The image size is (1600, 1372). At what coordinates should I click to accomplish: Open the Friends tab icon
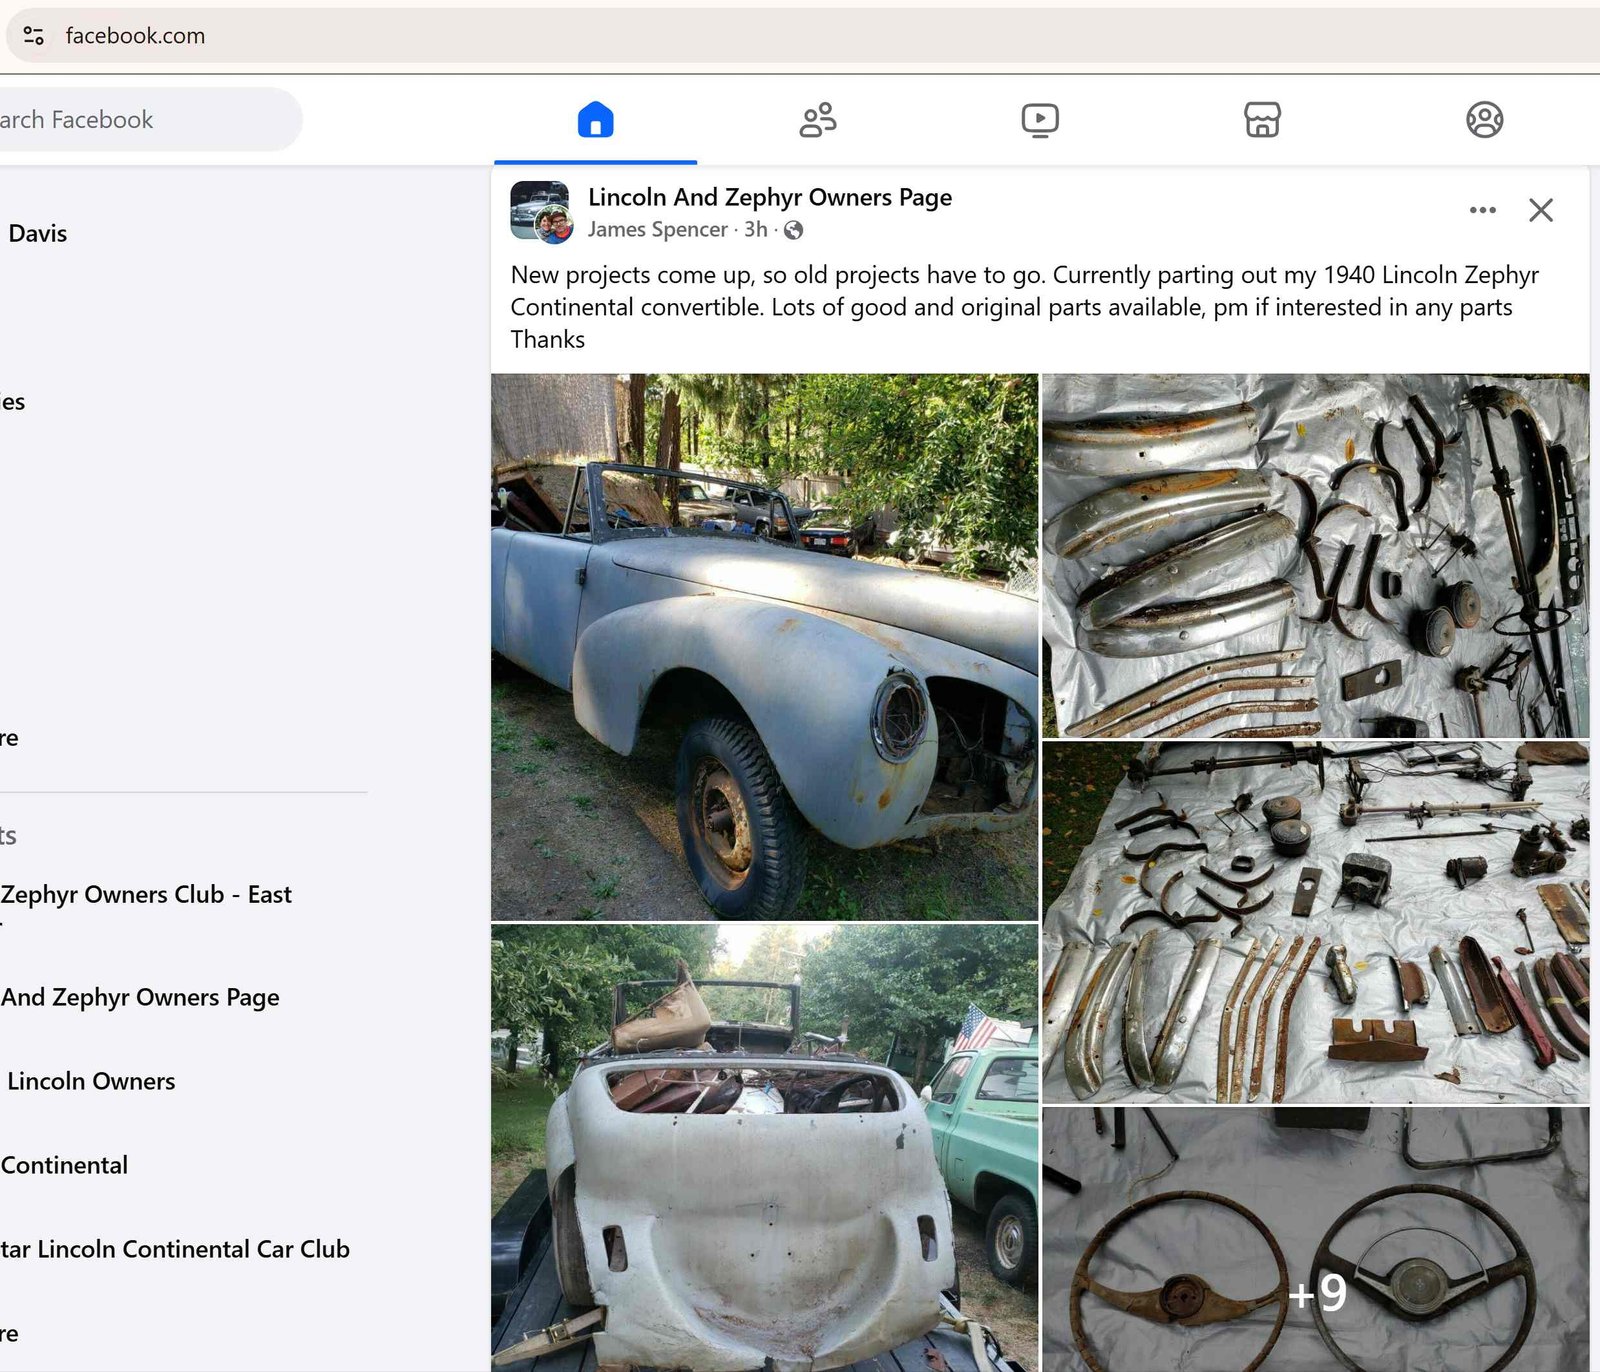(817, 120)
